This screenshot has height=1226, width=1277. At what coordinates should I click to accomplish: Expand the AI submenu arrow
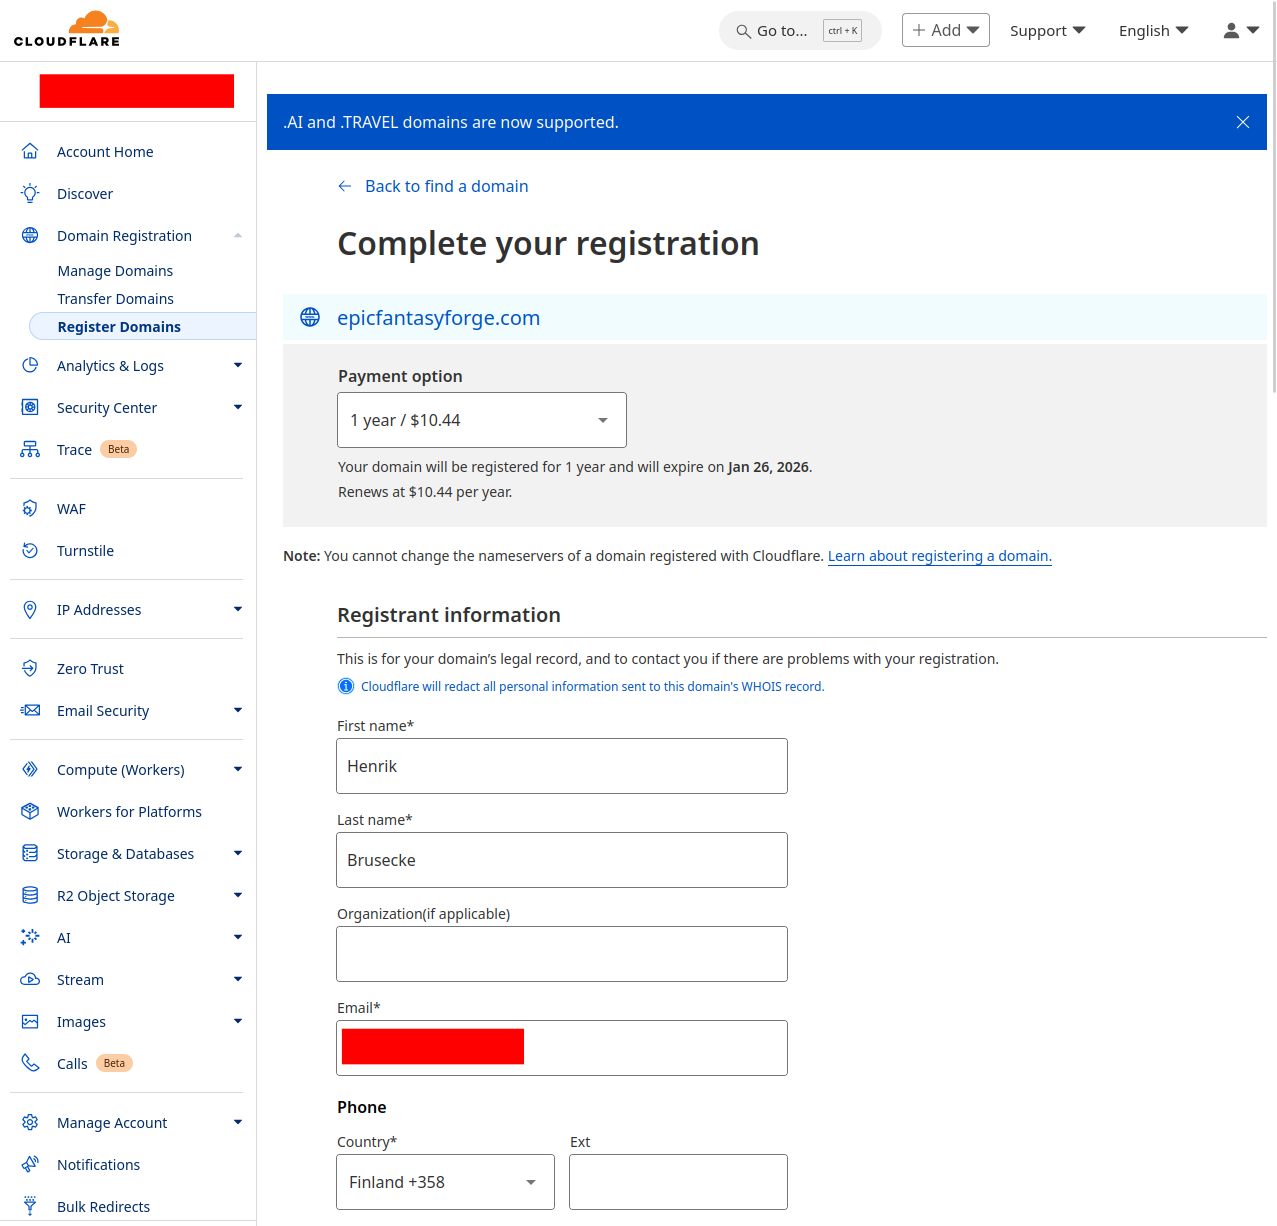[238, 937]
